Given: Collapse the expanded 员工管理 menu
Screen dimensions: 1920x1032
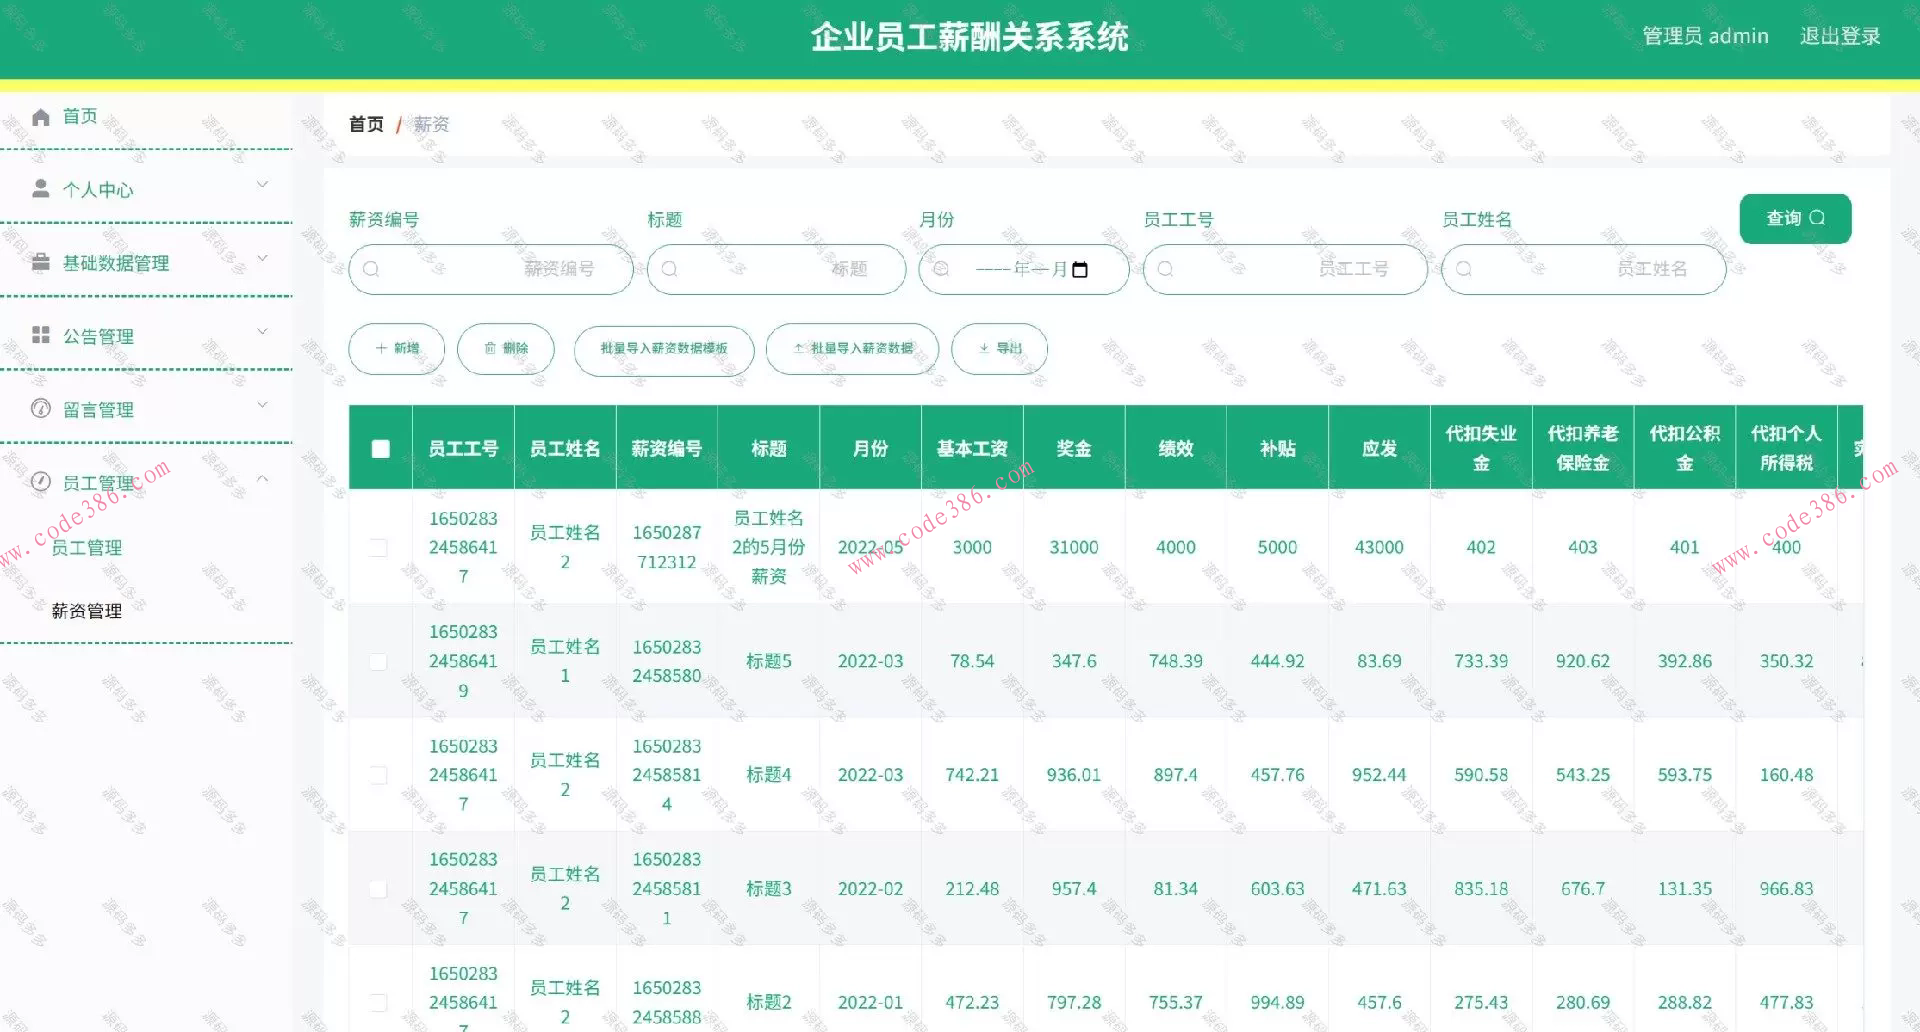Looking at the screenshot, I should point(263,479).
